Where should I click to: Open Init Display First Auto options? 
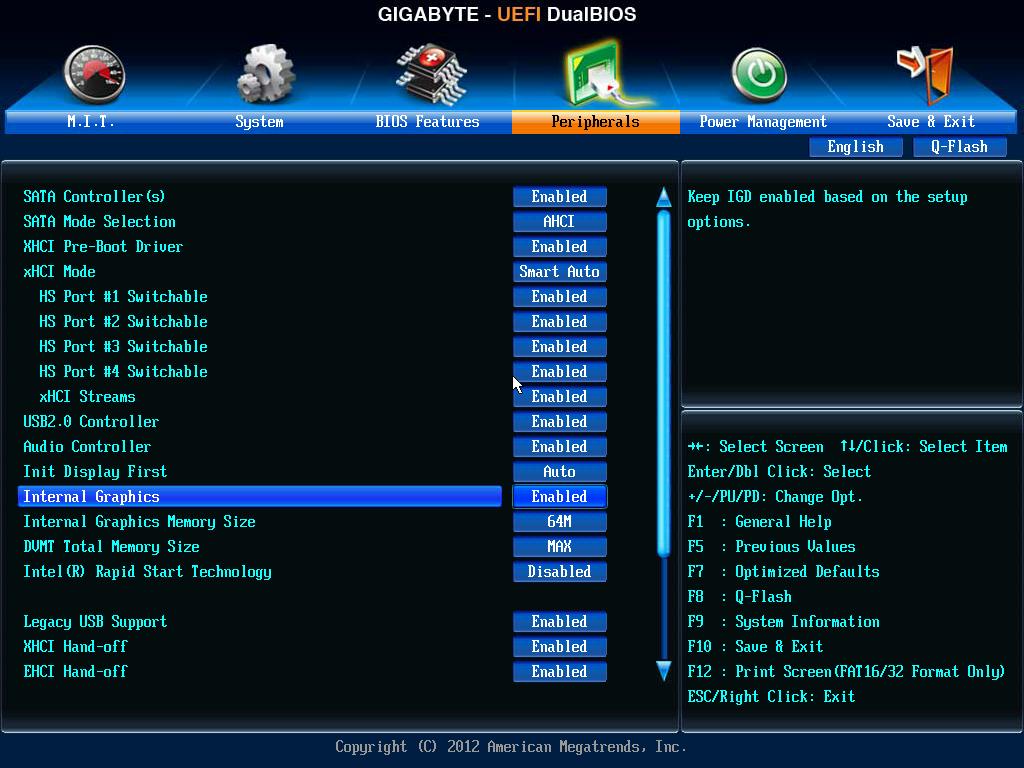(x=560, y=472)
